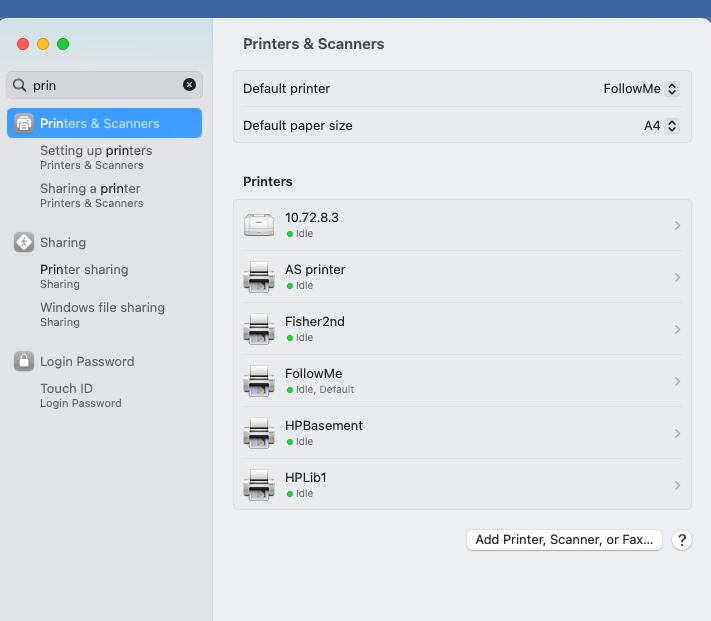711x621 pixels.
Task: Open the Default paper size dropdown
Action: 661,126
